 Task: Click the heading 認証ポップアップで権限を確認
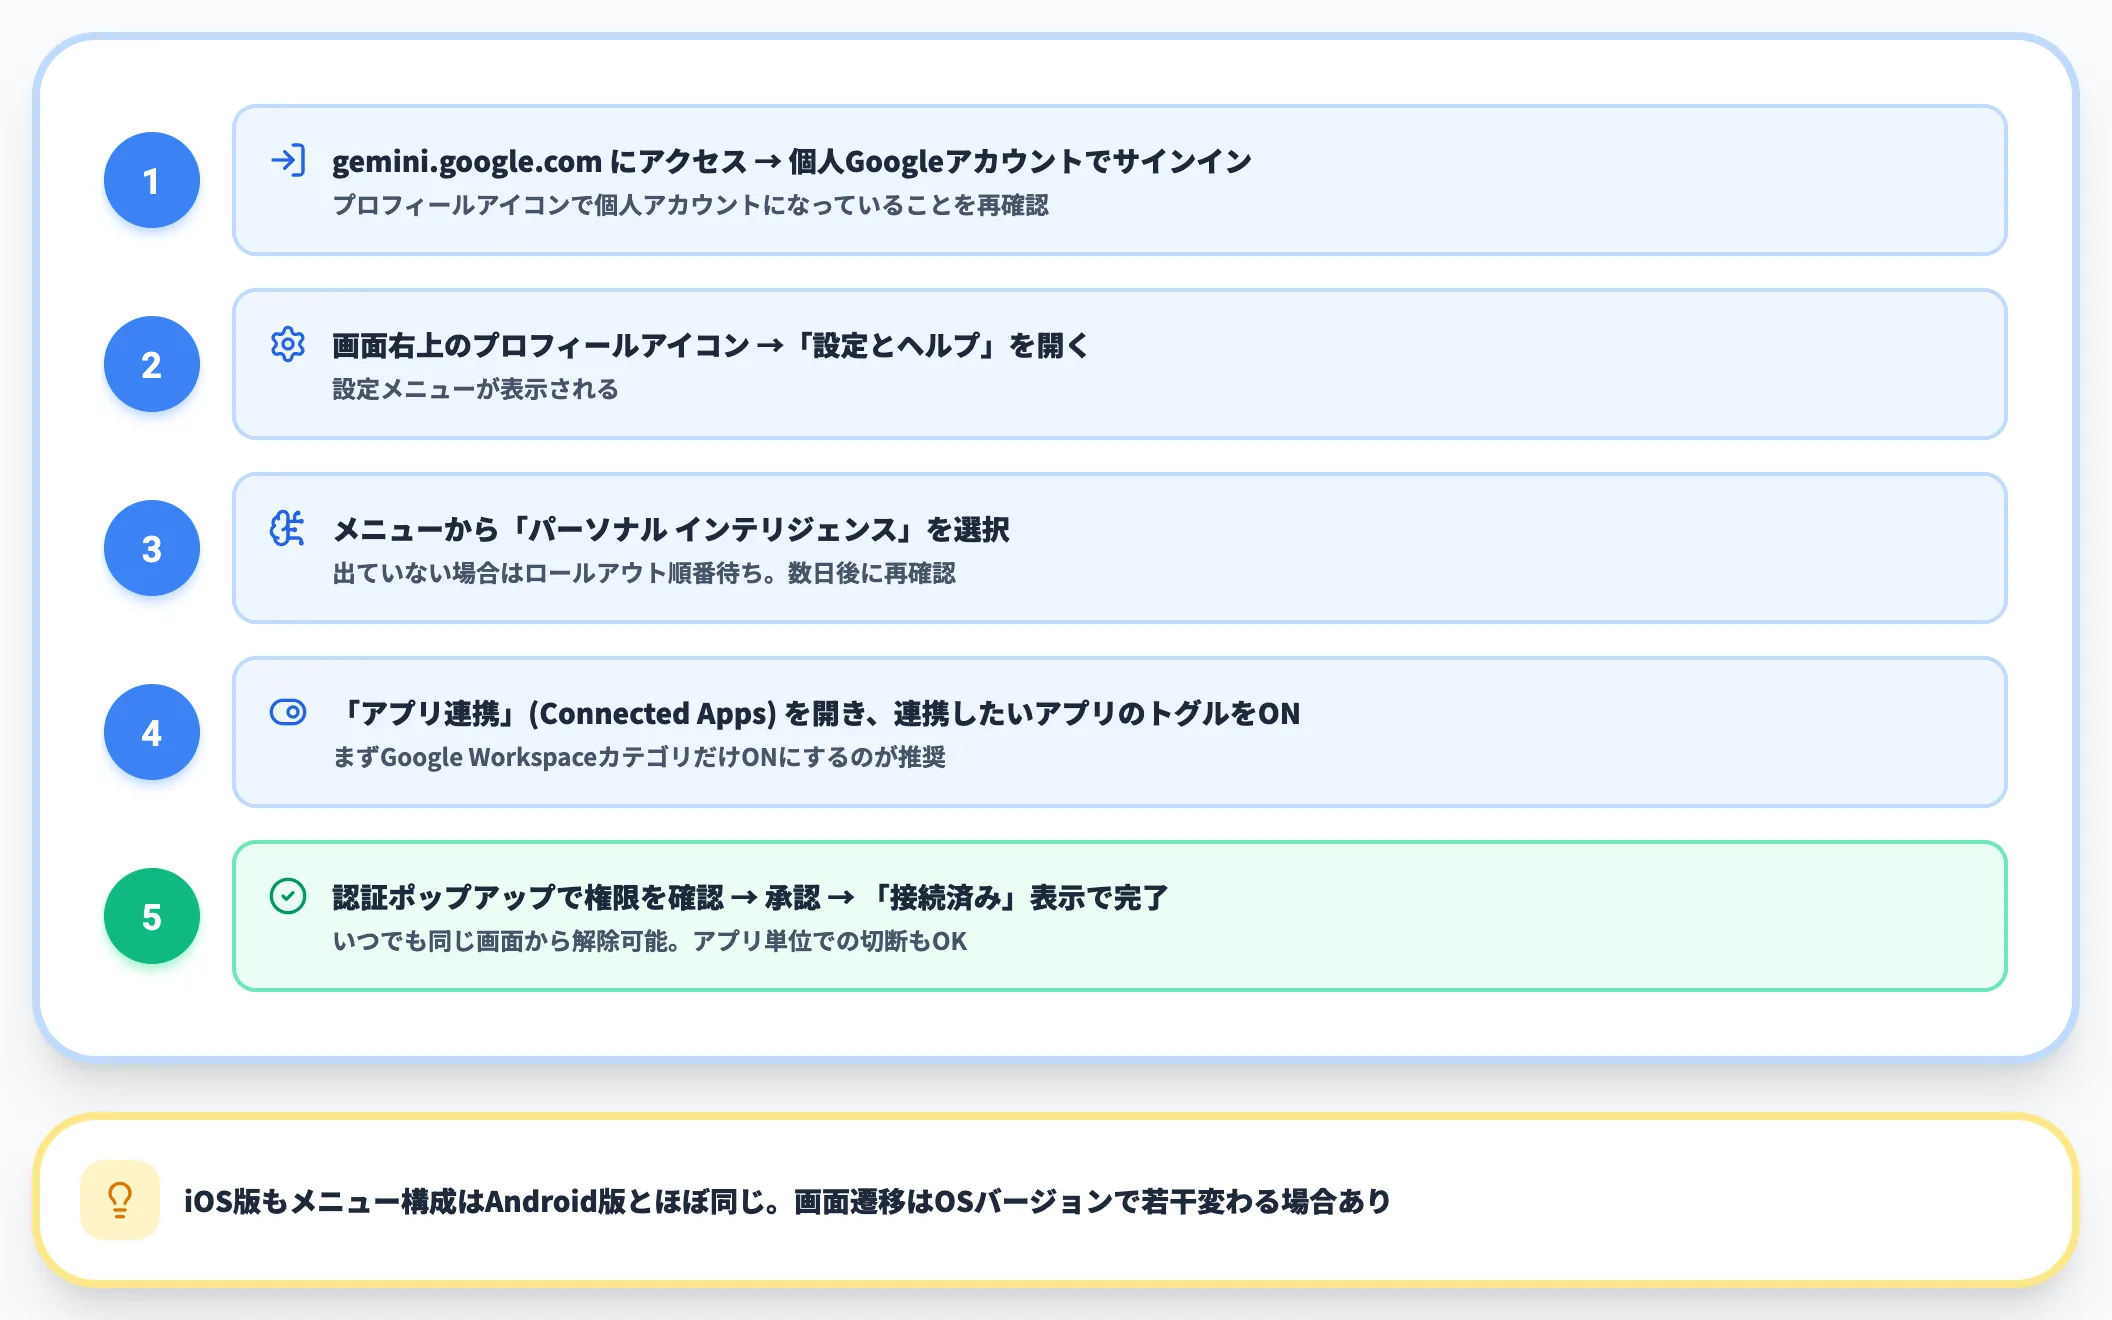click(750, 897)
